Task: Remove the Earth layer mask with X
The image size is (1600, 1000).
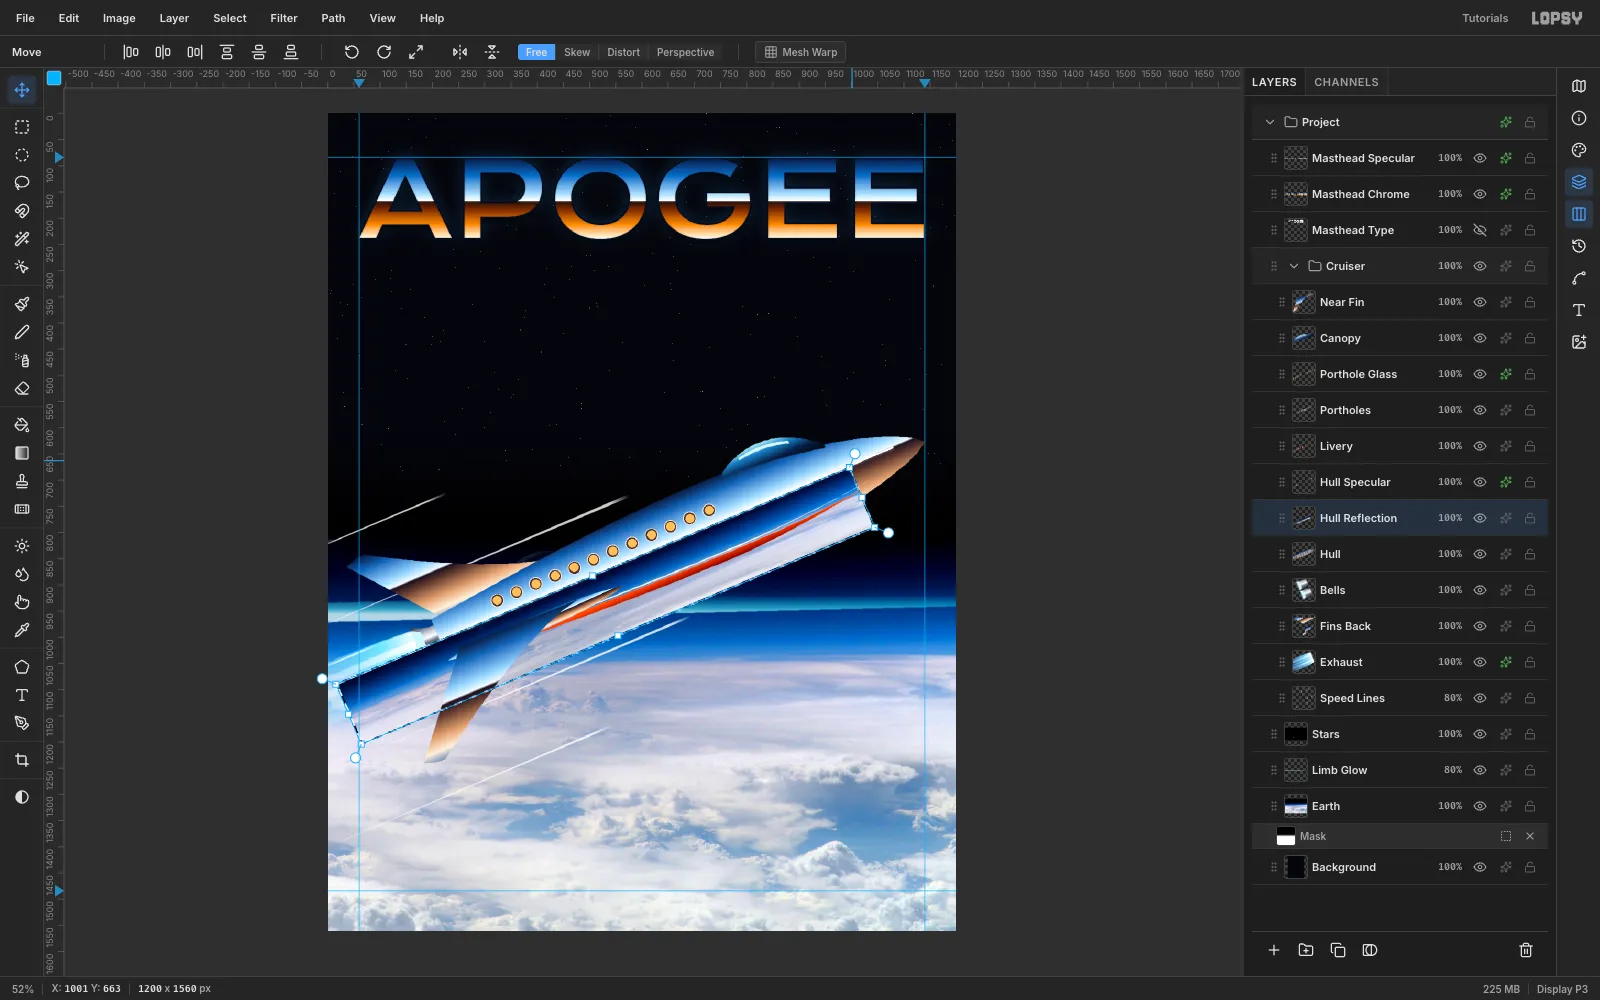Action: coord(1530,836)
